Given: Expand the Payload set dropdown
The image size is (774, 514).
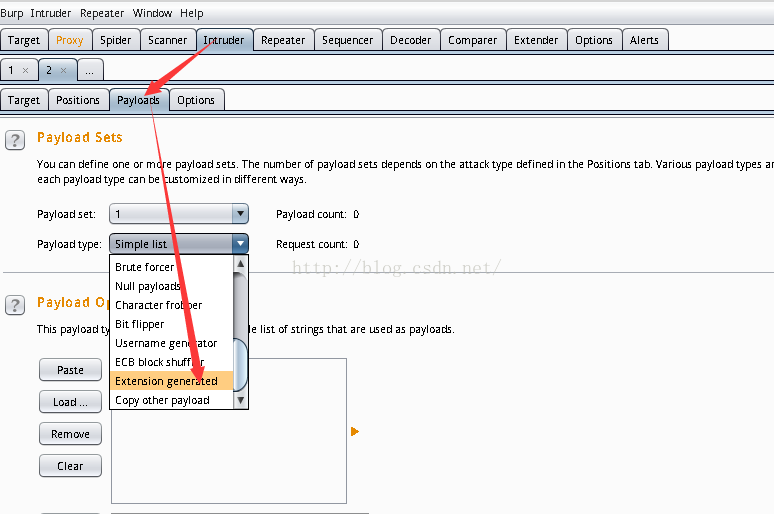Looking at the screenshot, I should coord(179,214).
